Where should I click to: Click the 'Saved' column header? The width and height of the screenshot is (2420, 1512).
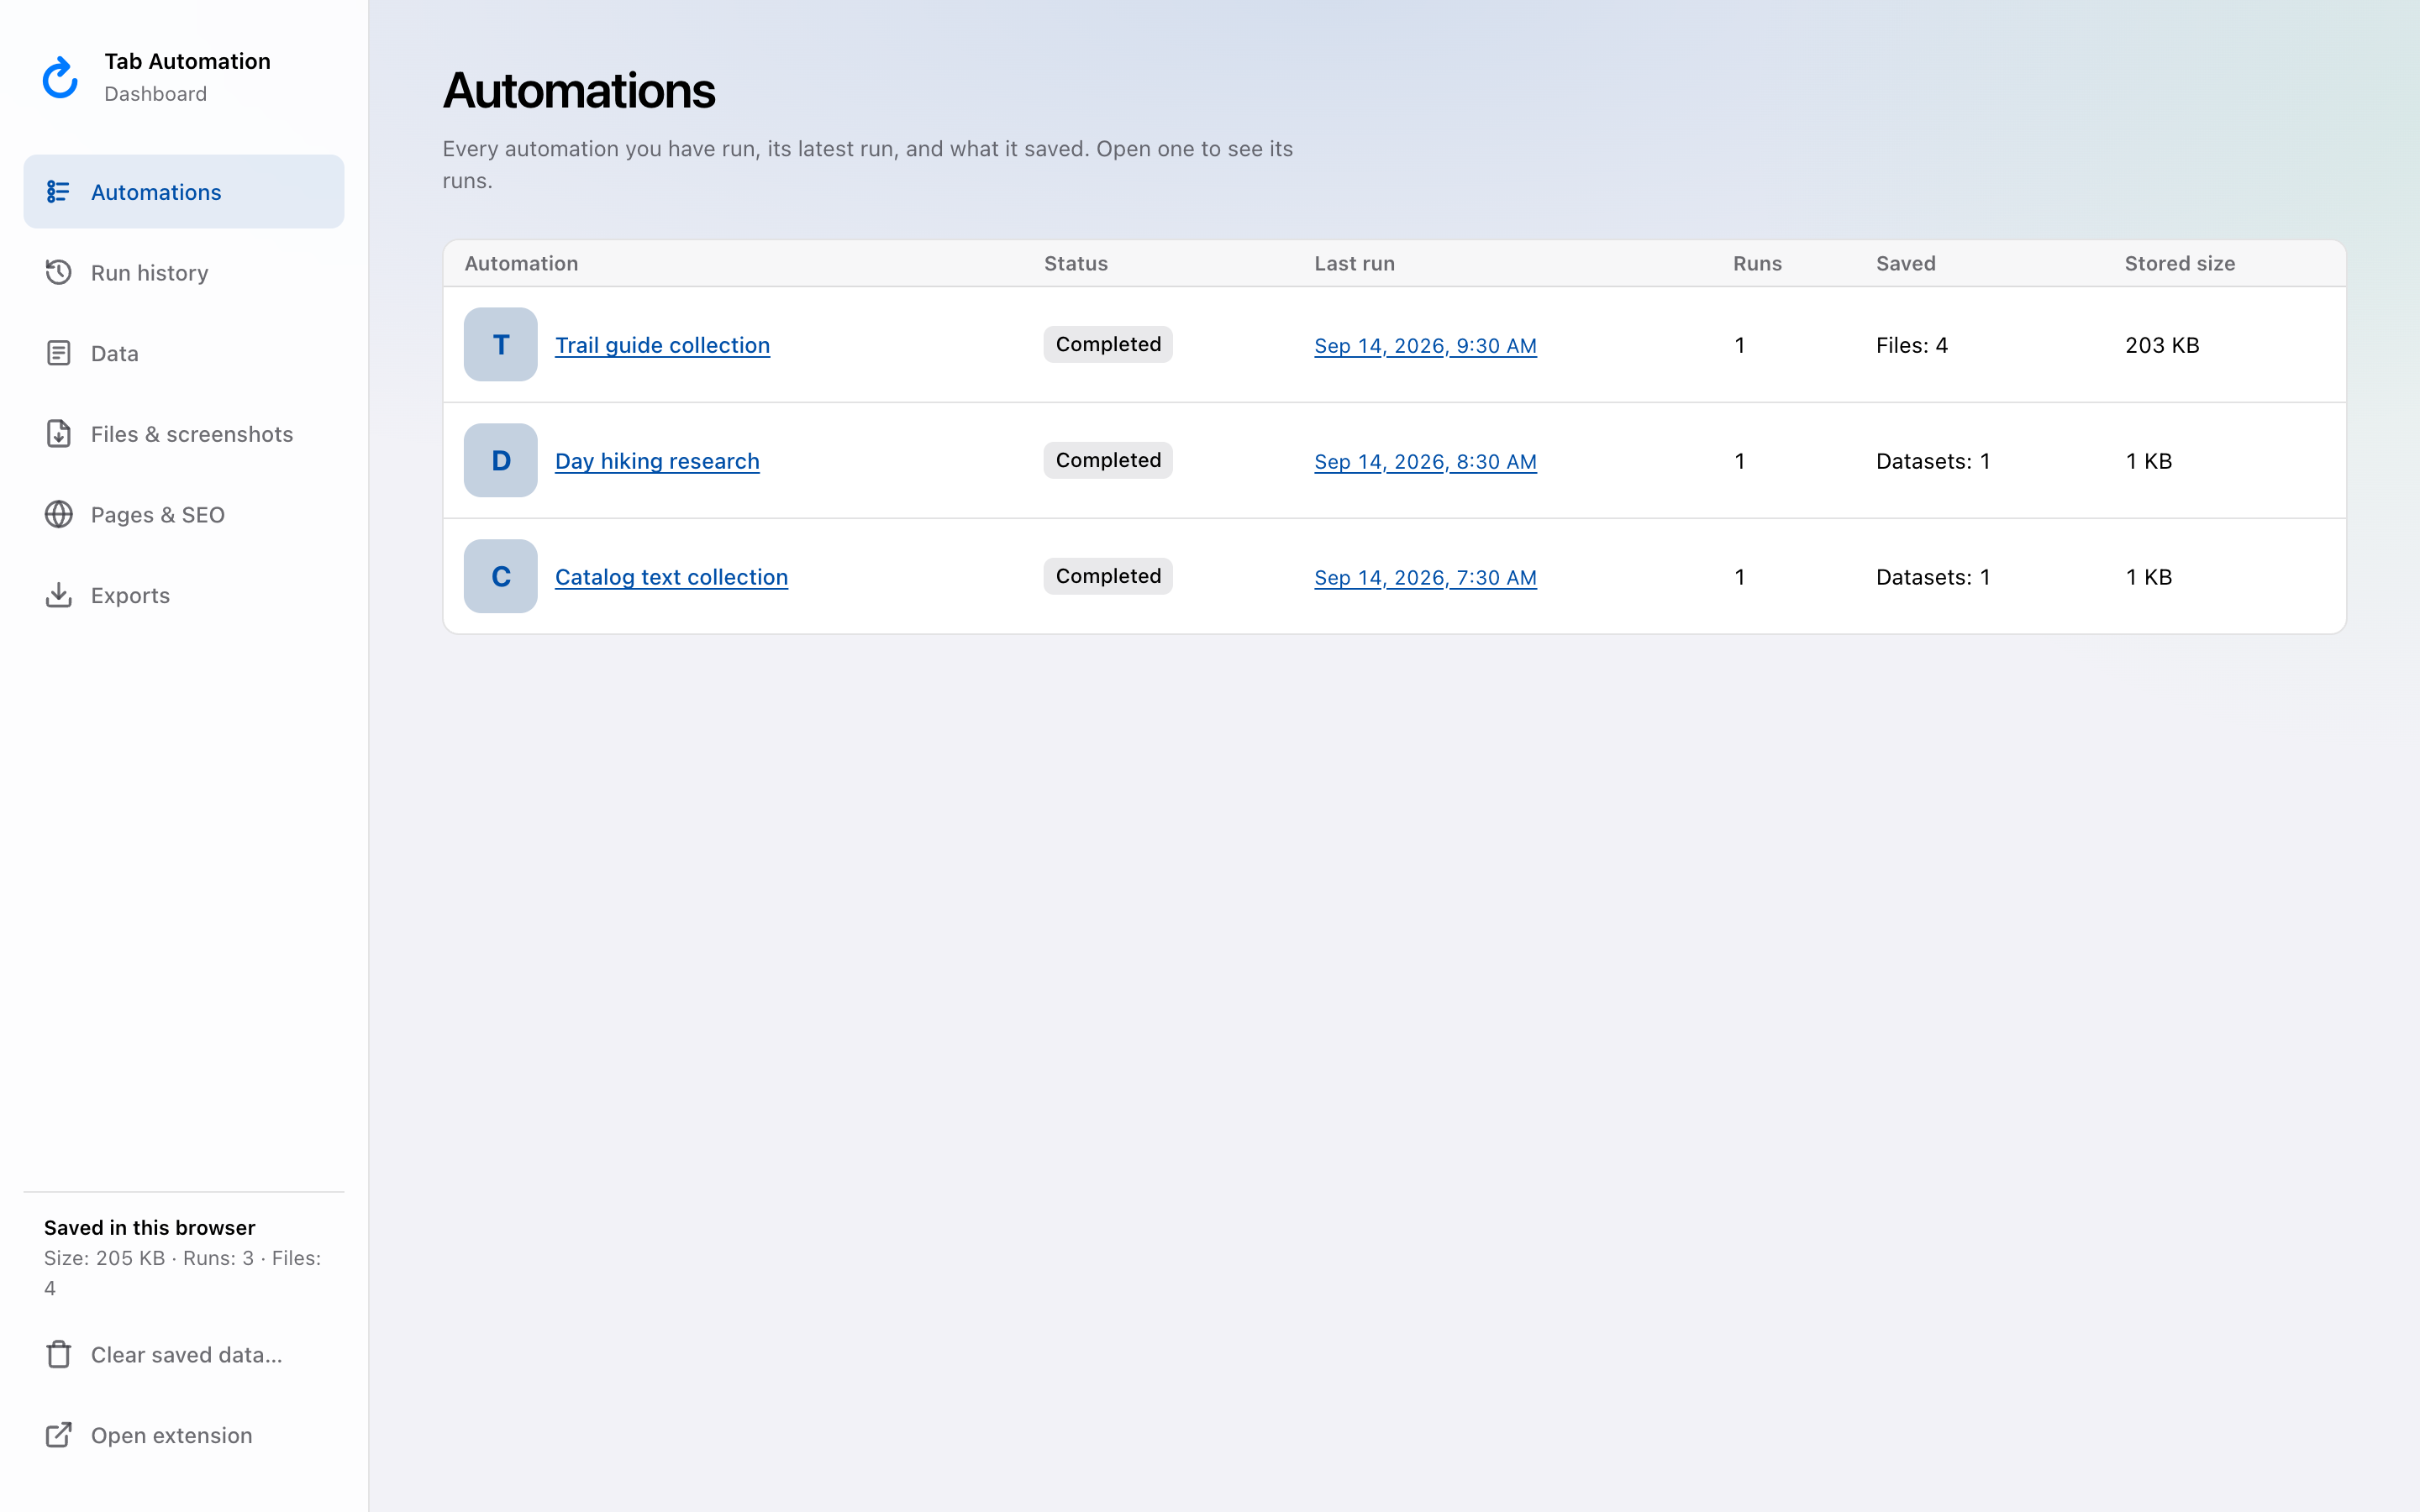click(1905, 263)
